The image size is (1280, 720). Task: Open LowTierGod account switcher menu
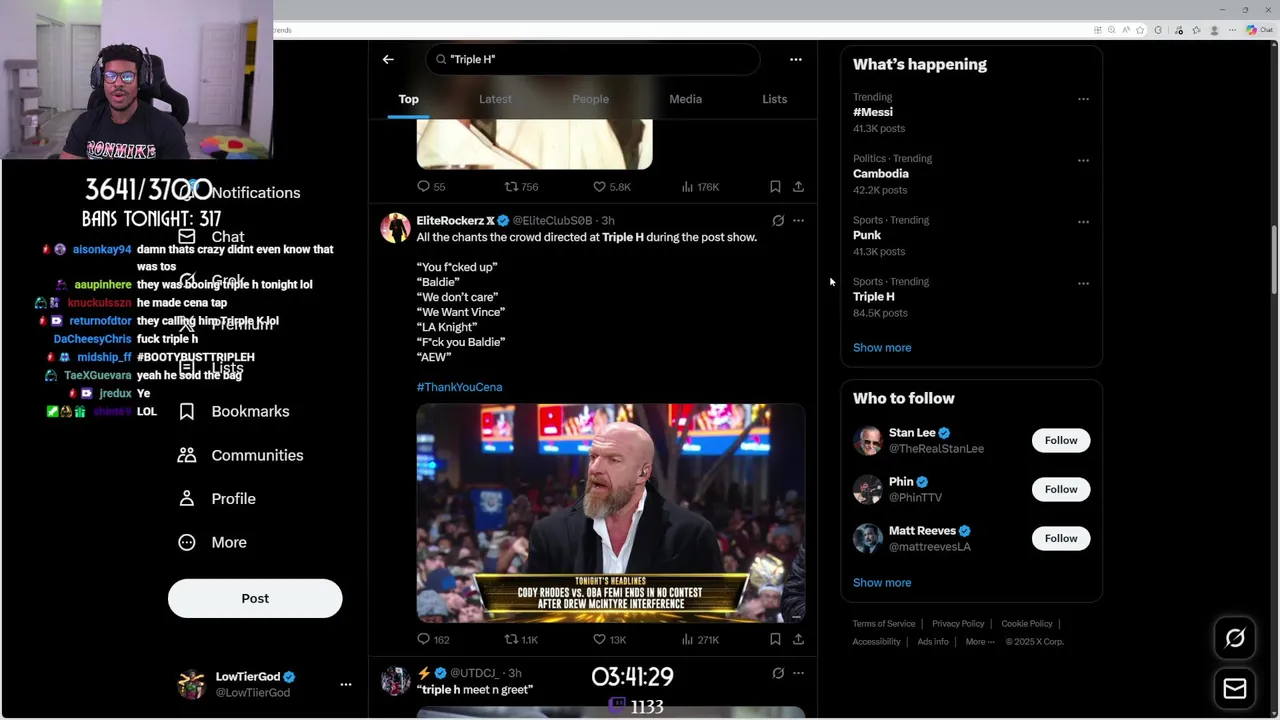coord(346,684)
